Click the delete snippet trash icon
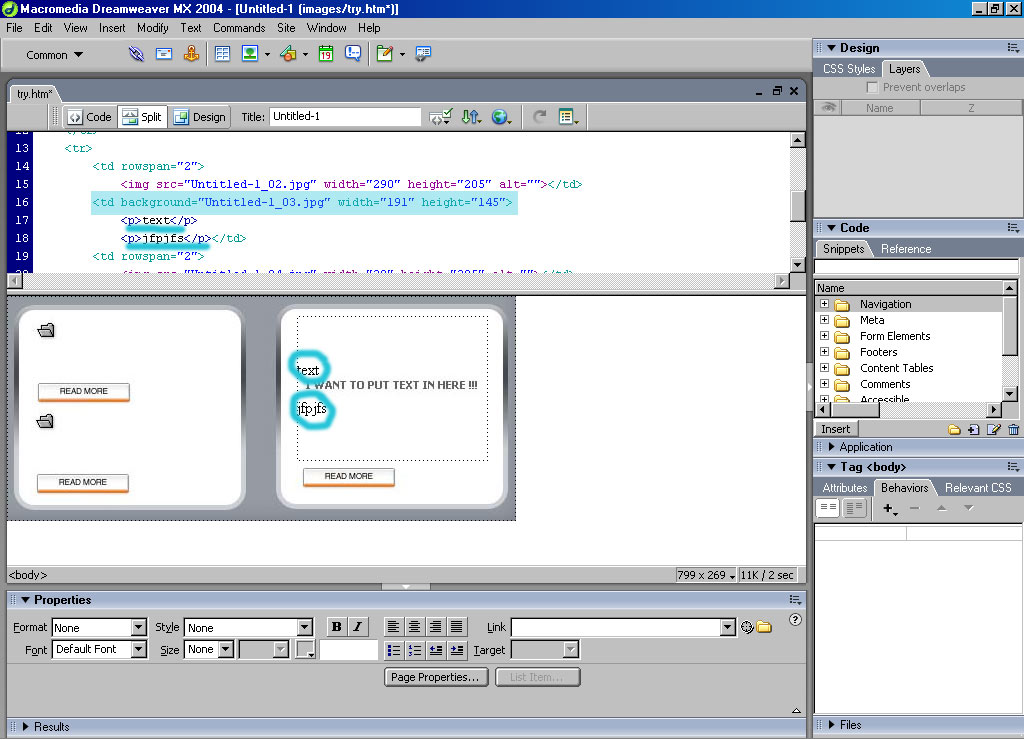1024x740 pixels. [1013, 430]
